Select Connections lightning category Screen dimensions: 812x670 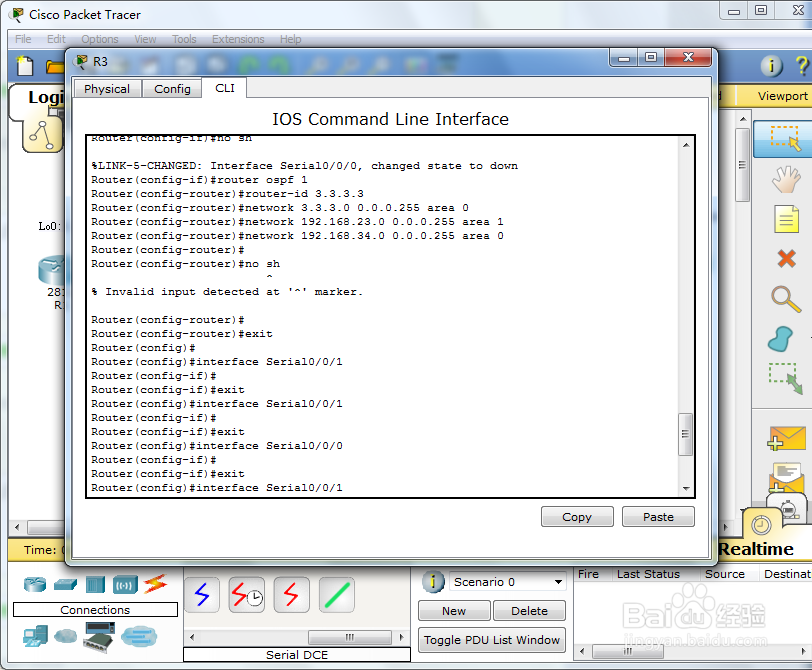(x=155, y=584)
